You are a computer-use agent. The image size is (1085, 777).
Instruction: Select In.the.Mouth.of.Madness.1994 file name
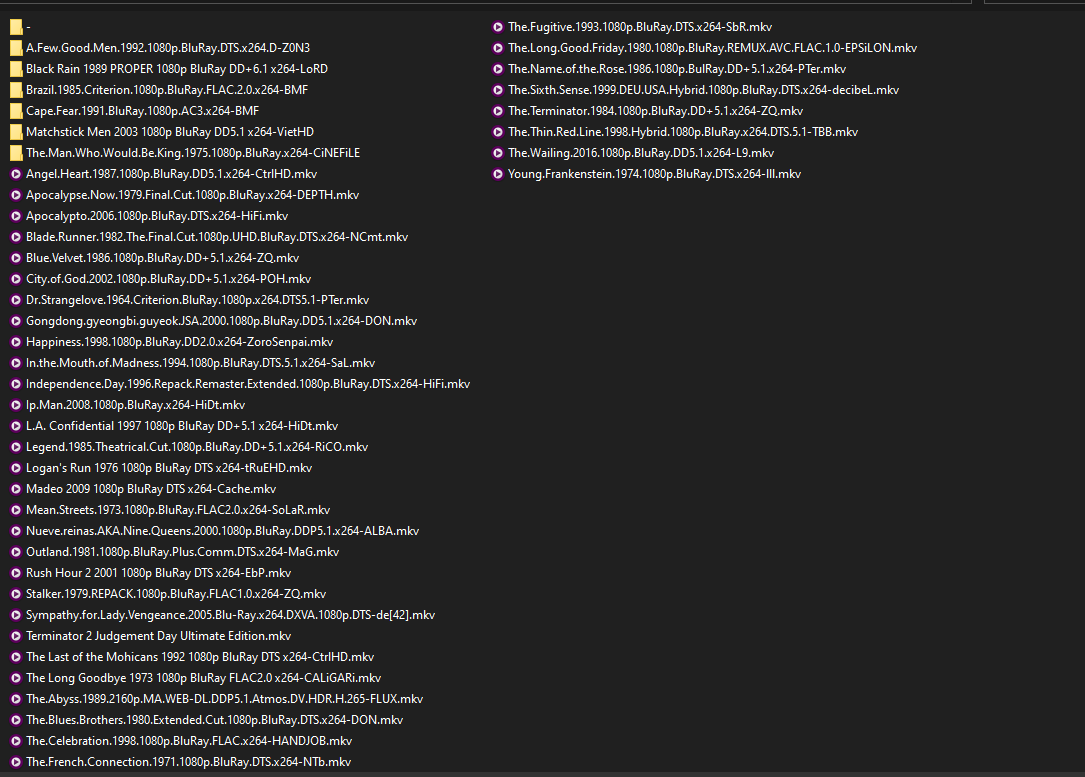pyautogui.click(x=201, y=363)
